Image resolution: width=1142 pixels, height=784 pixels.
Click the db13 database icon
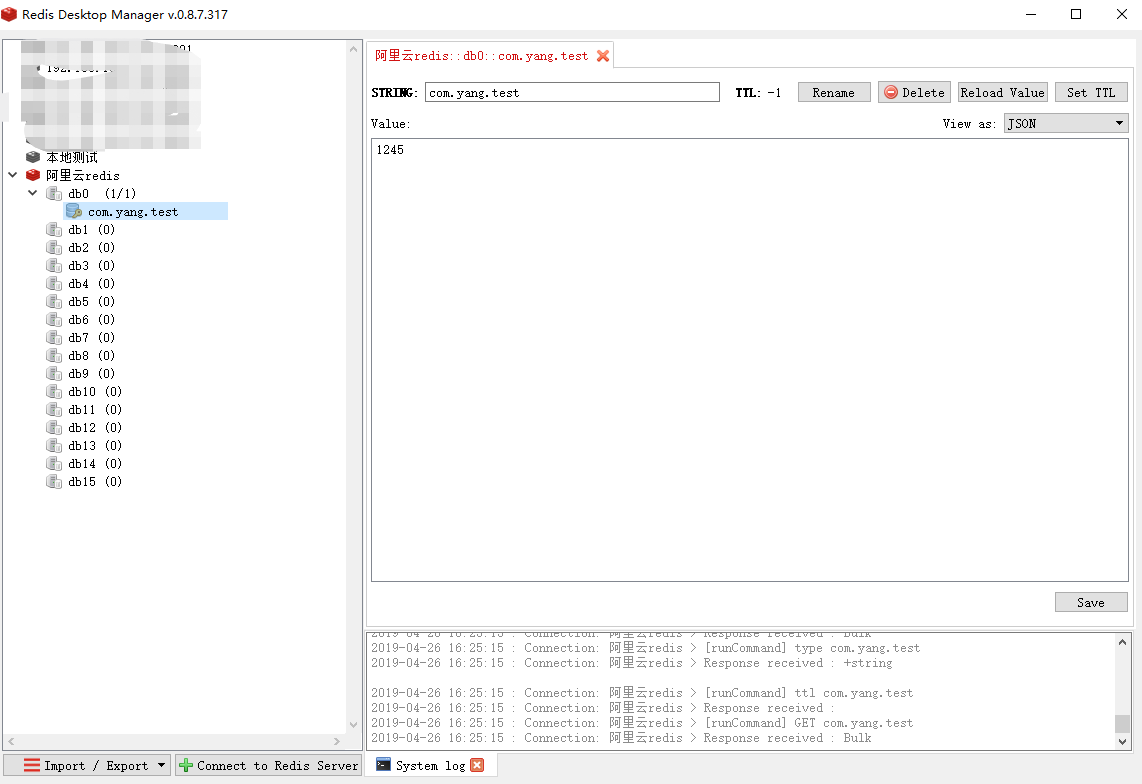pos(54,445)
